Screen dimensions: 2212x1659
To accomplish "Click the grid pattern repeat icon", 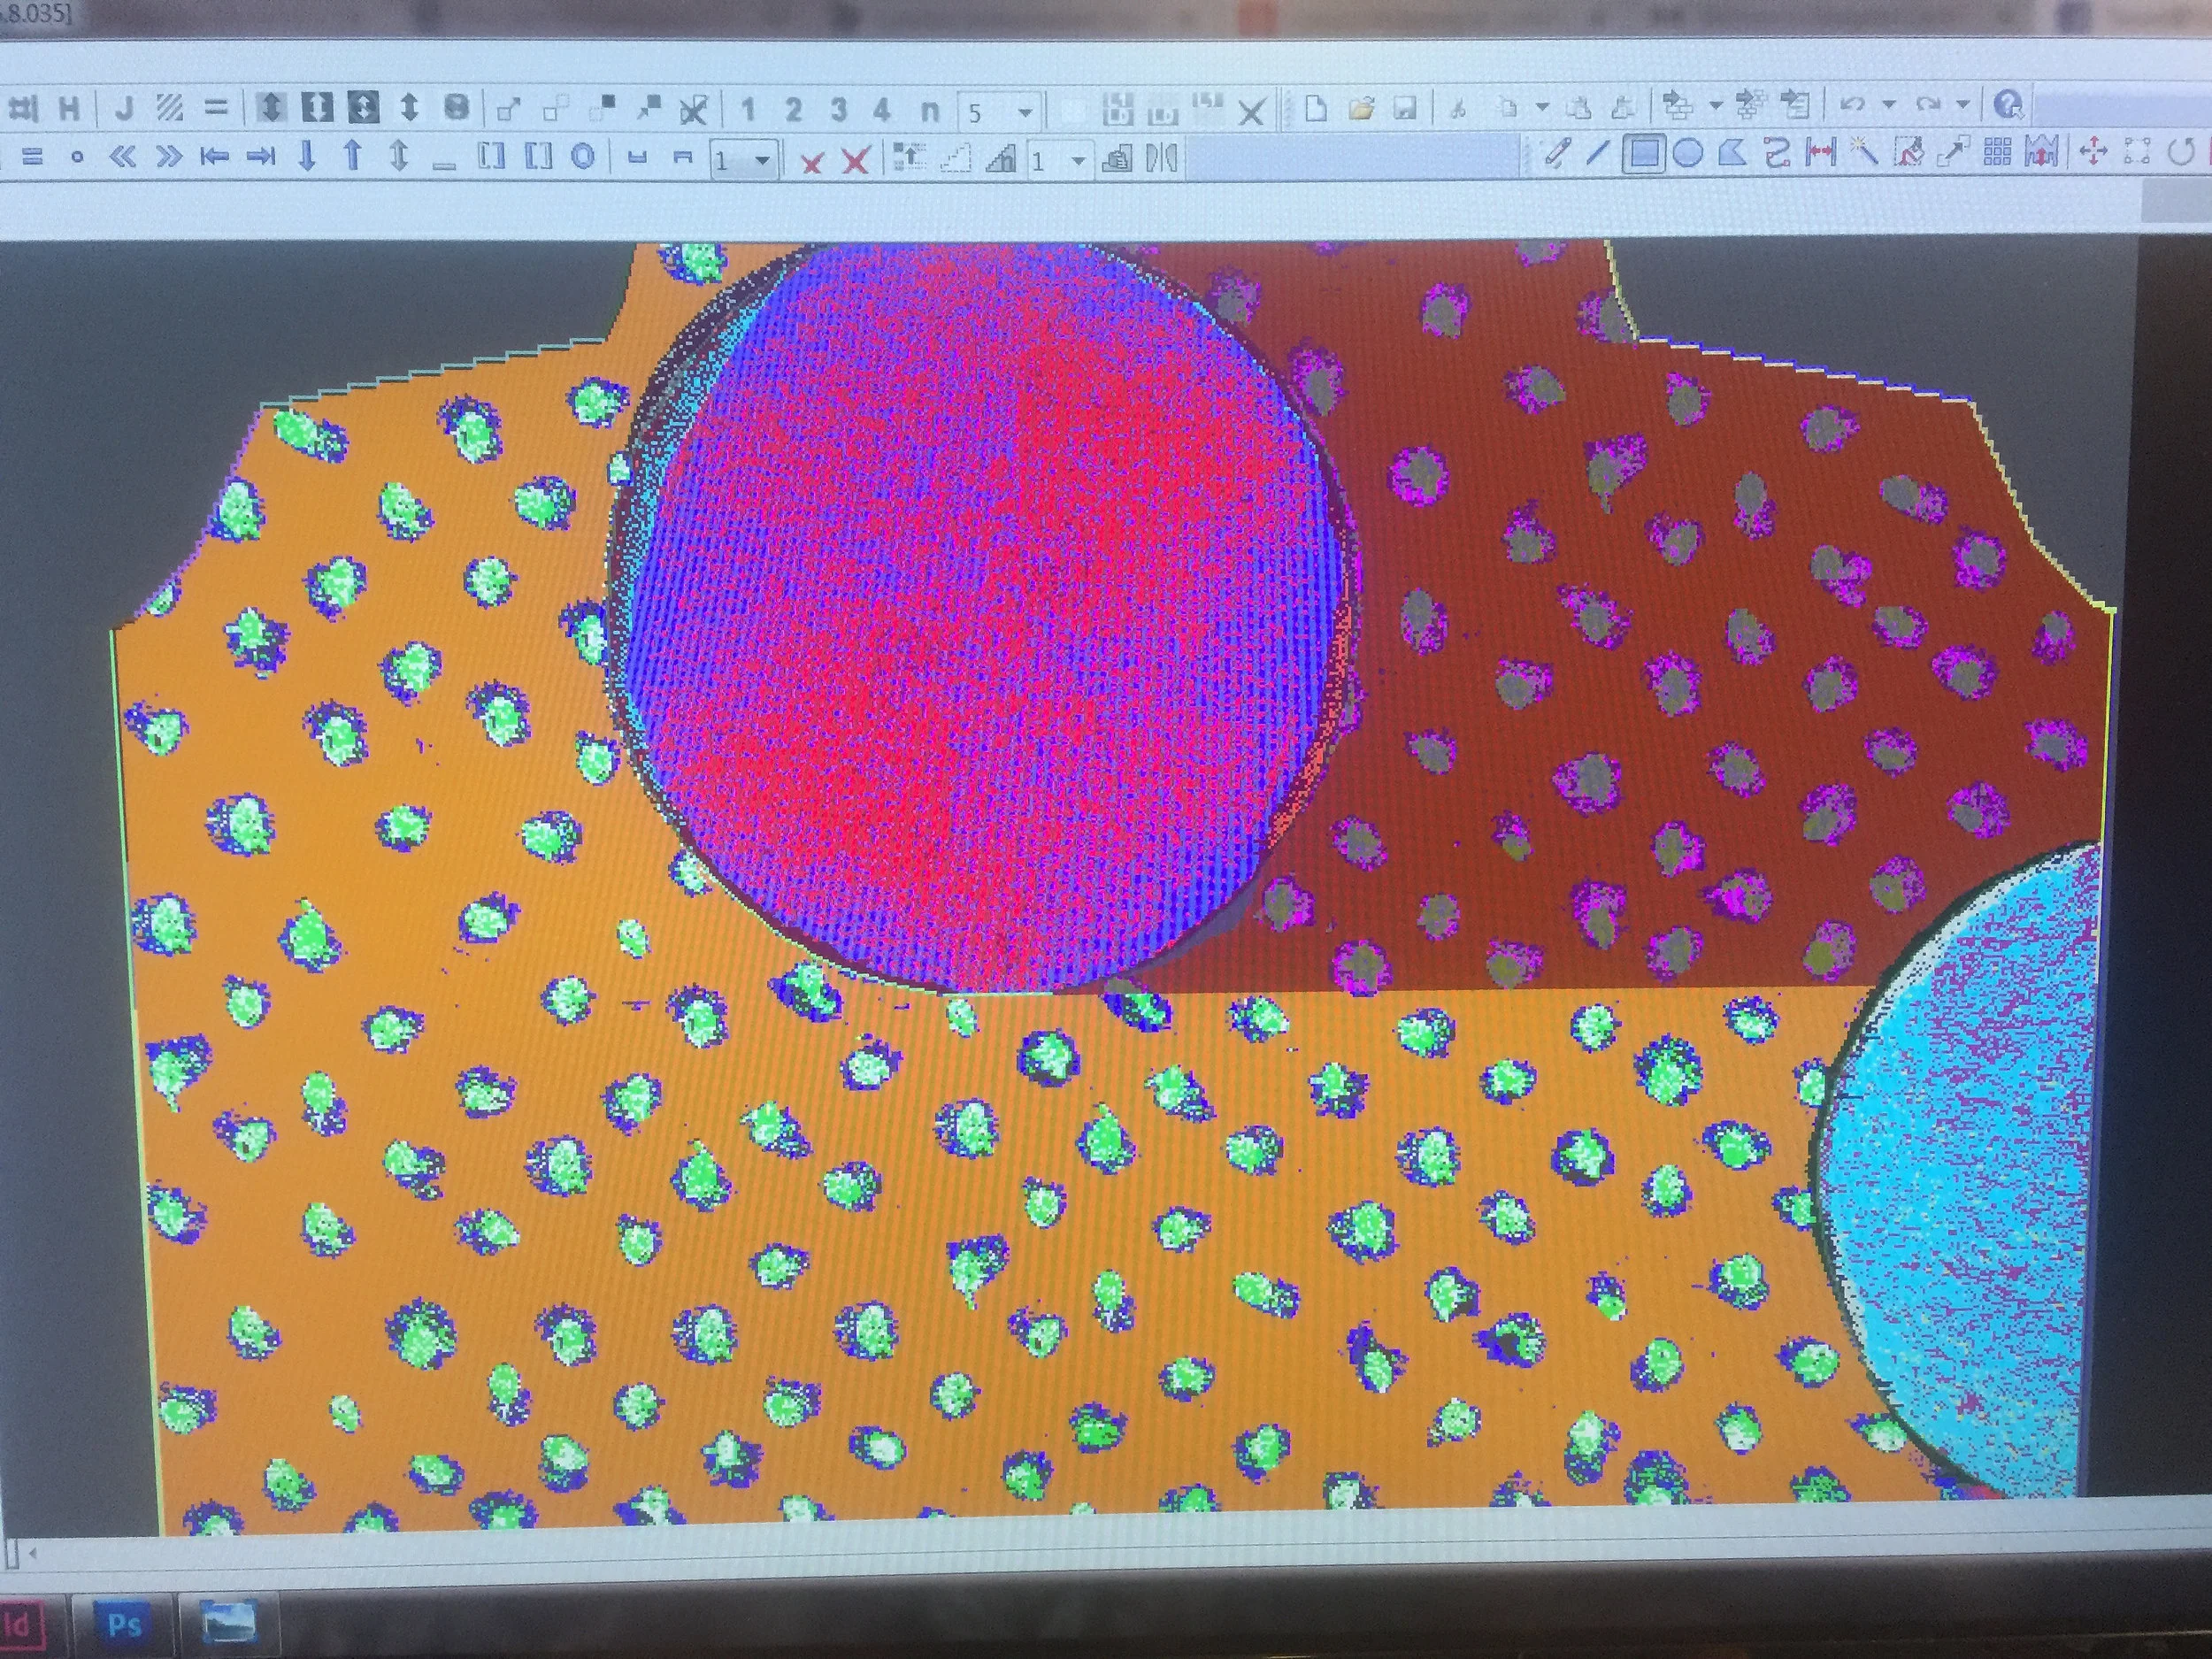I will tap(1997, 152).
